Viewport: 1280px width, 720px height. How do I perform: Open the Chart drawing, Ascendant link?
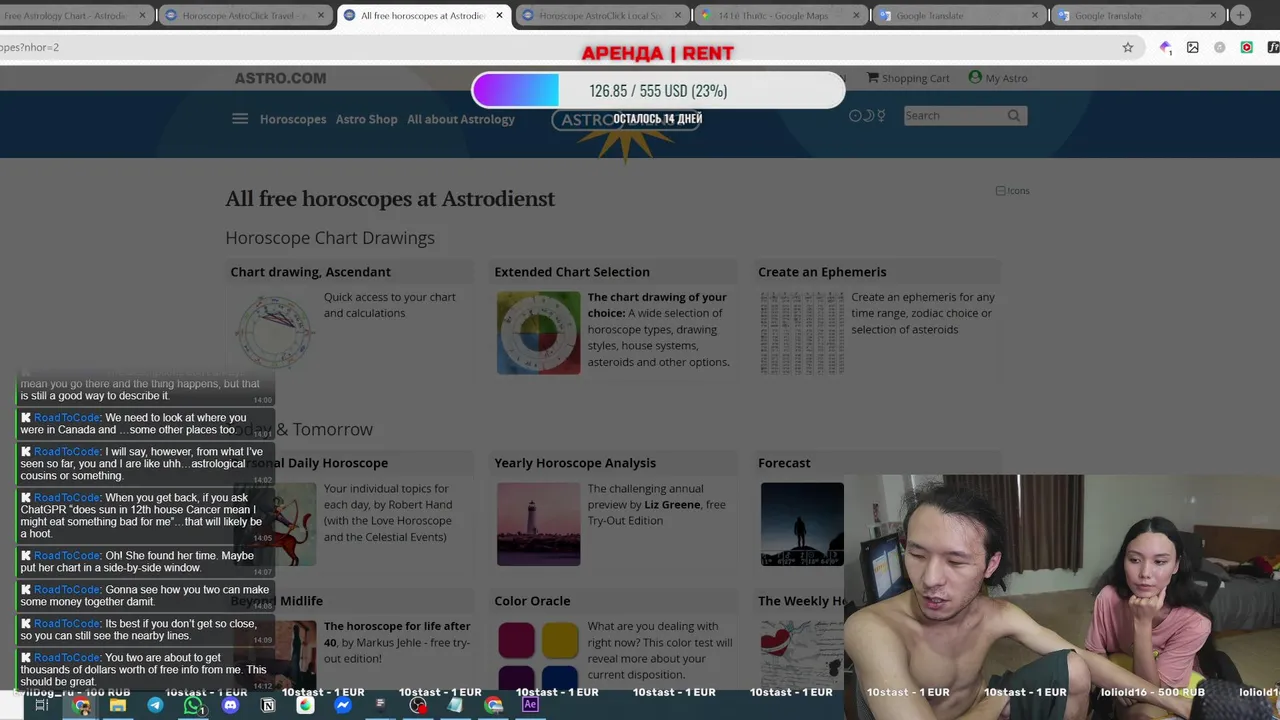[x=310, y=272]
